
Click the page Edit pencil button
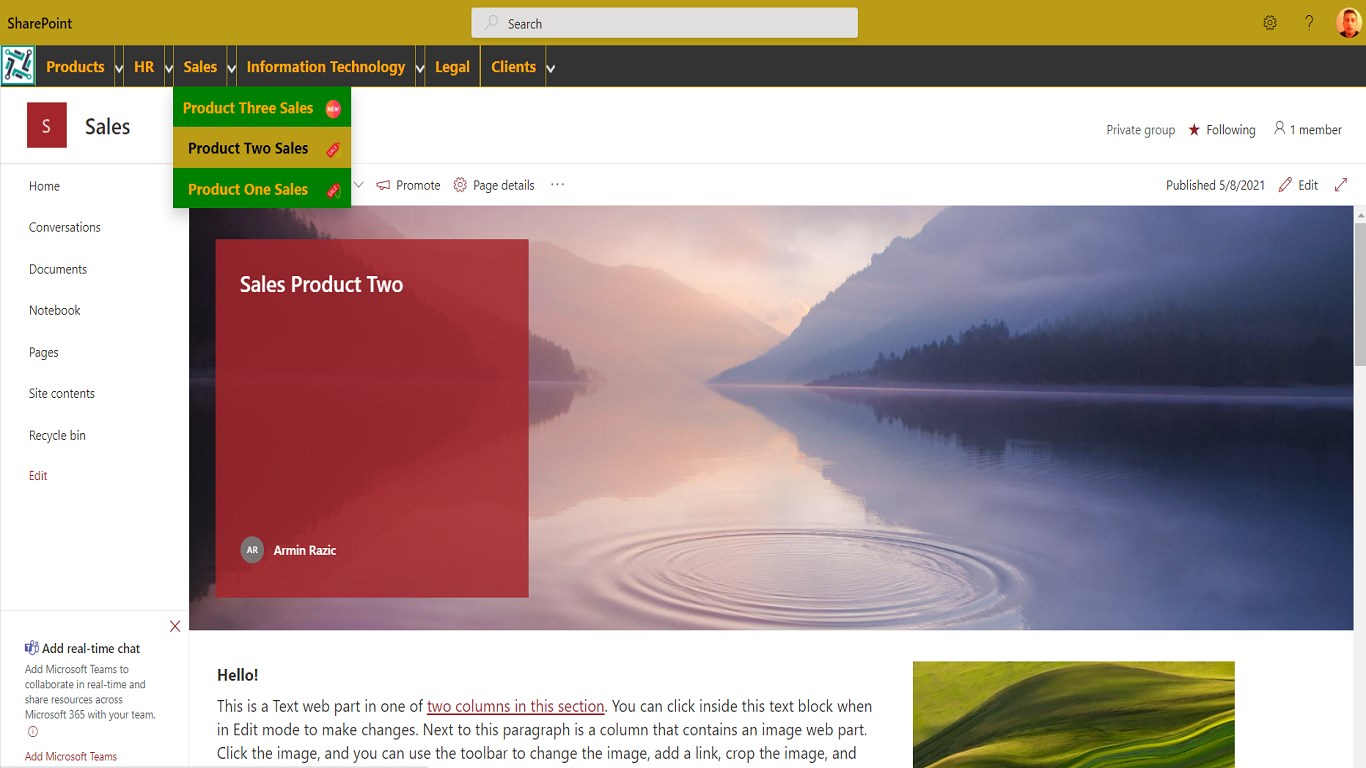[x=1298, y=185]
